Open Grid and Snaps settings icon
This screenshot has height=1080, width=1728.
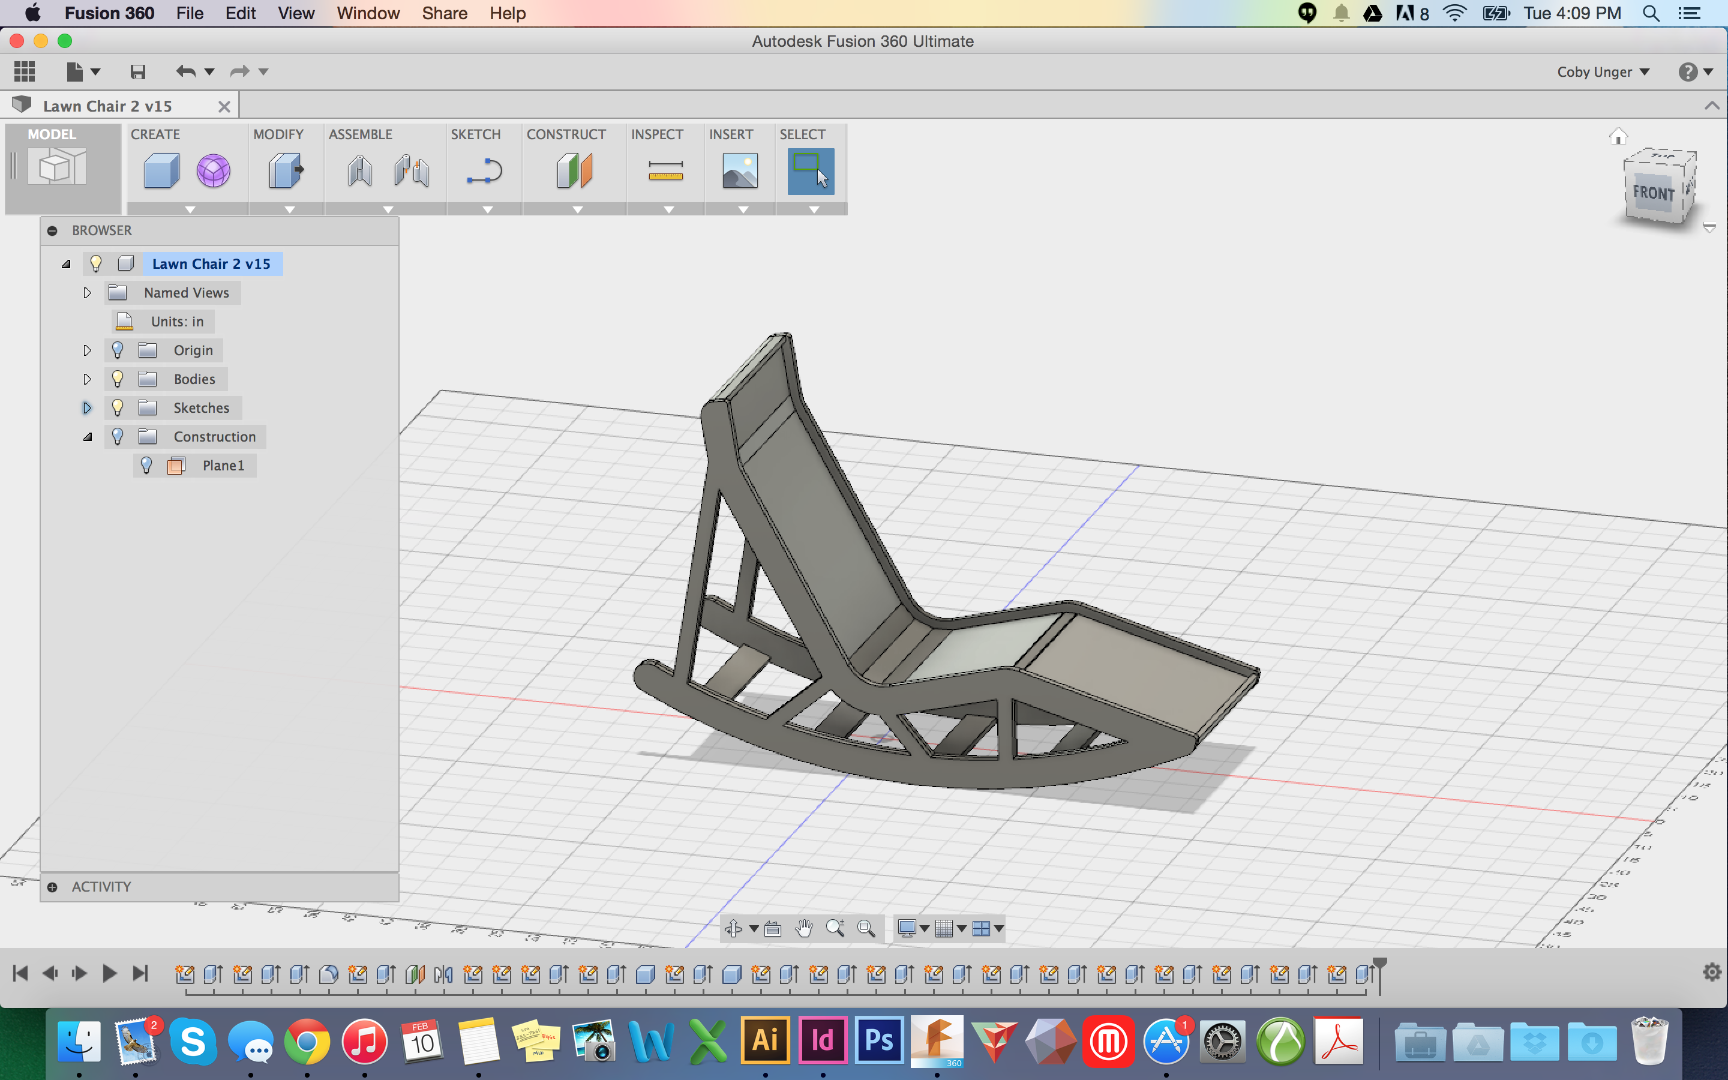coord(944,928)
